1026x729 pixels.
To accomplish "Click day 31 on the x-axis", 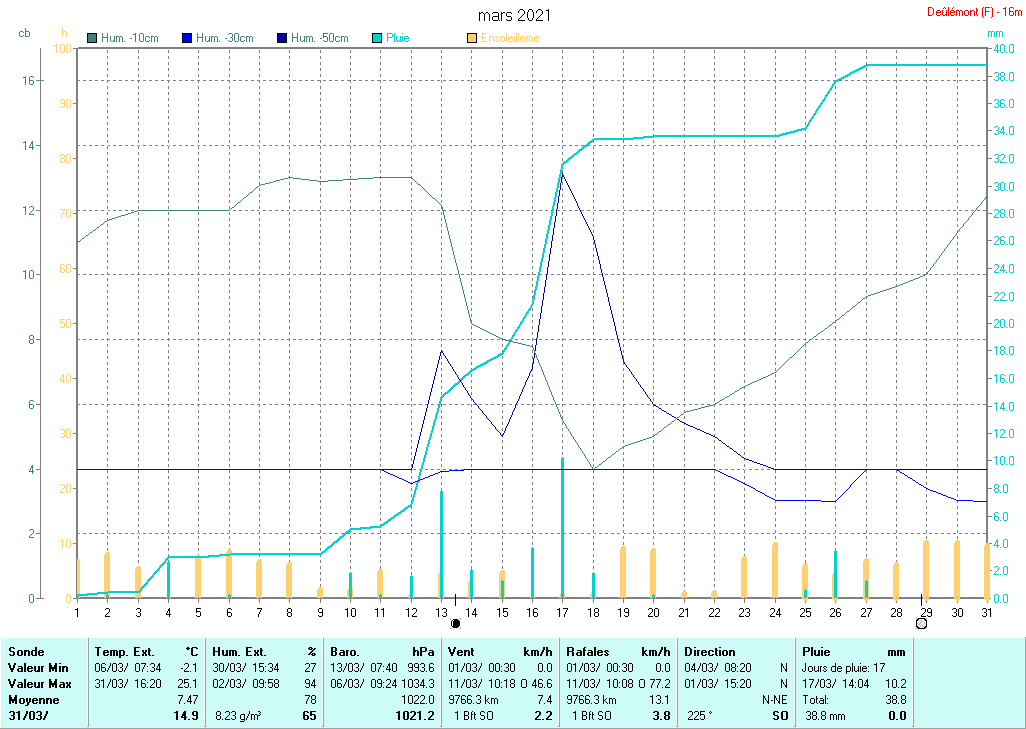I will pos(987,612).
